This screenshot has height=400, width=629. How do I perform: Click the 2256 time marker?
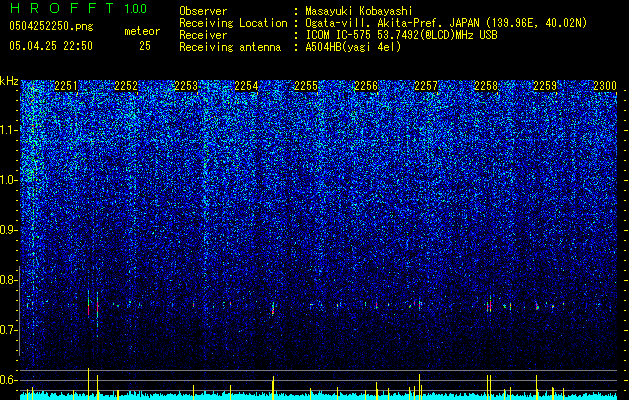point(366,85)
